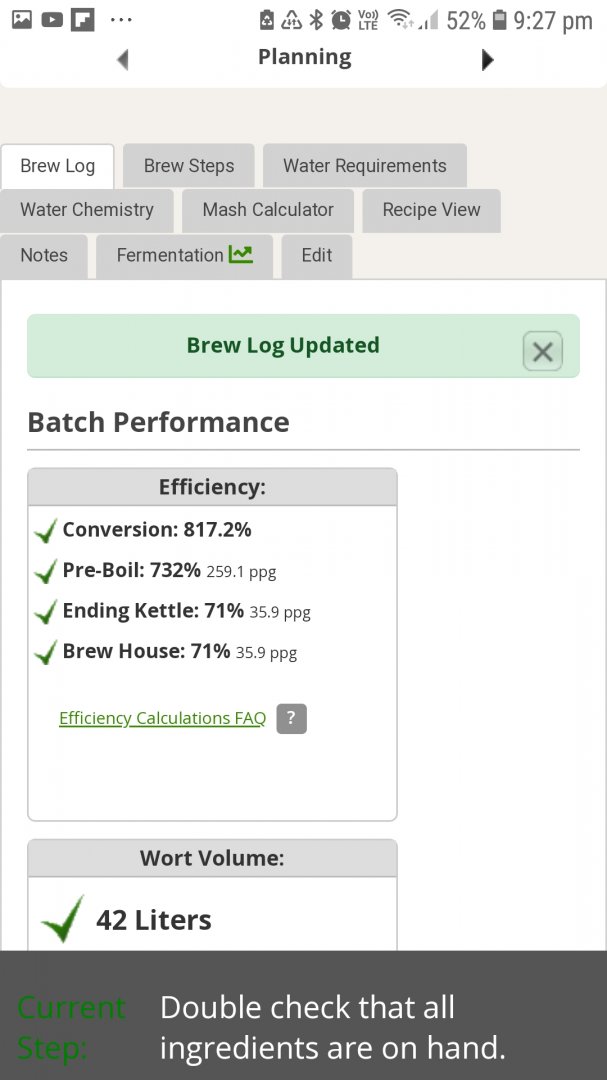
Task: Dismiss the Brew Log Updated banner
Action: (x=542, y=351)
